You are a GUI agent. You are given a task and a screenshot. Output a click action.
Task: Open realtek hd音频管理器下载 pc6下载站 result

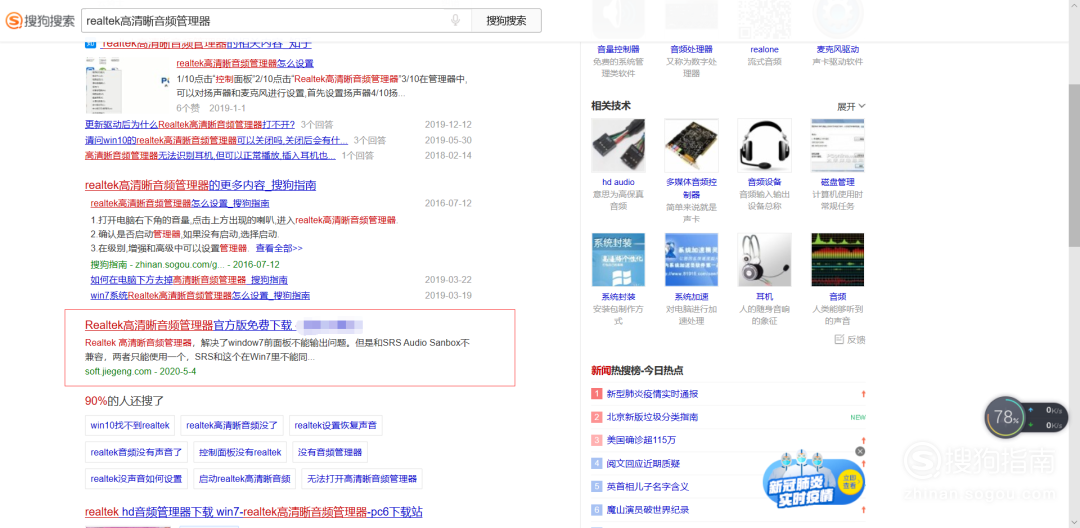(x=253, y=512)
